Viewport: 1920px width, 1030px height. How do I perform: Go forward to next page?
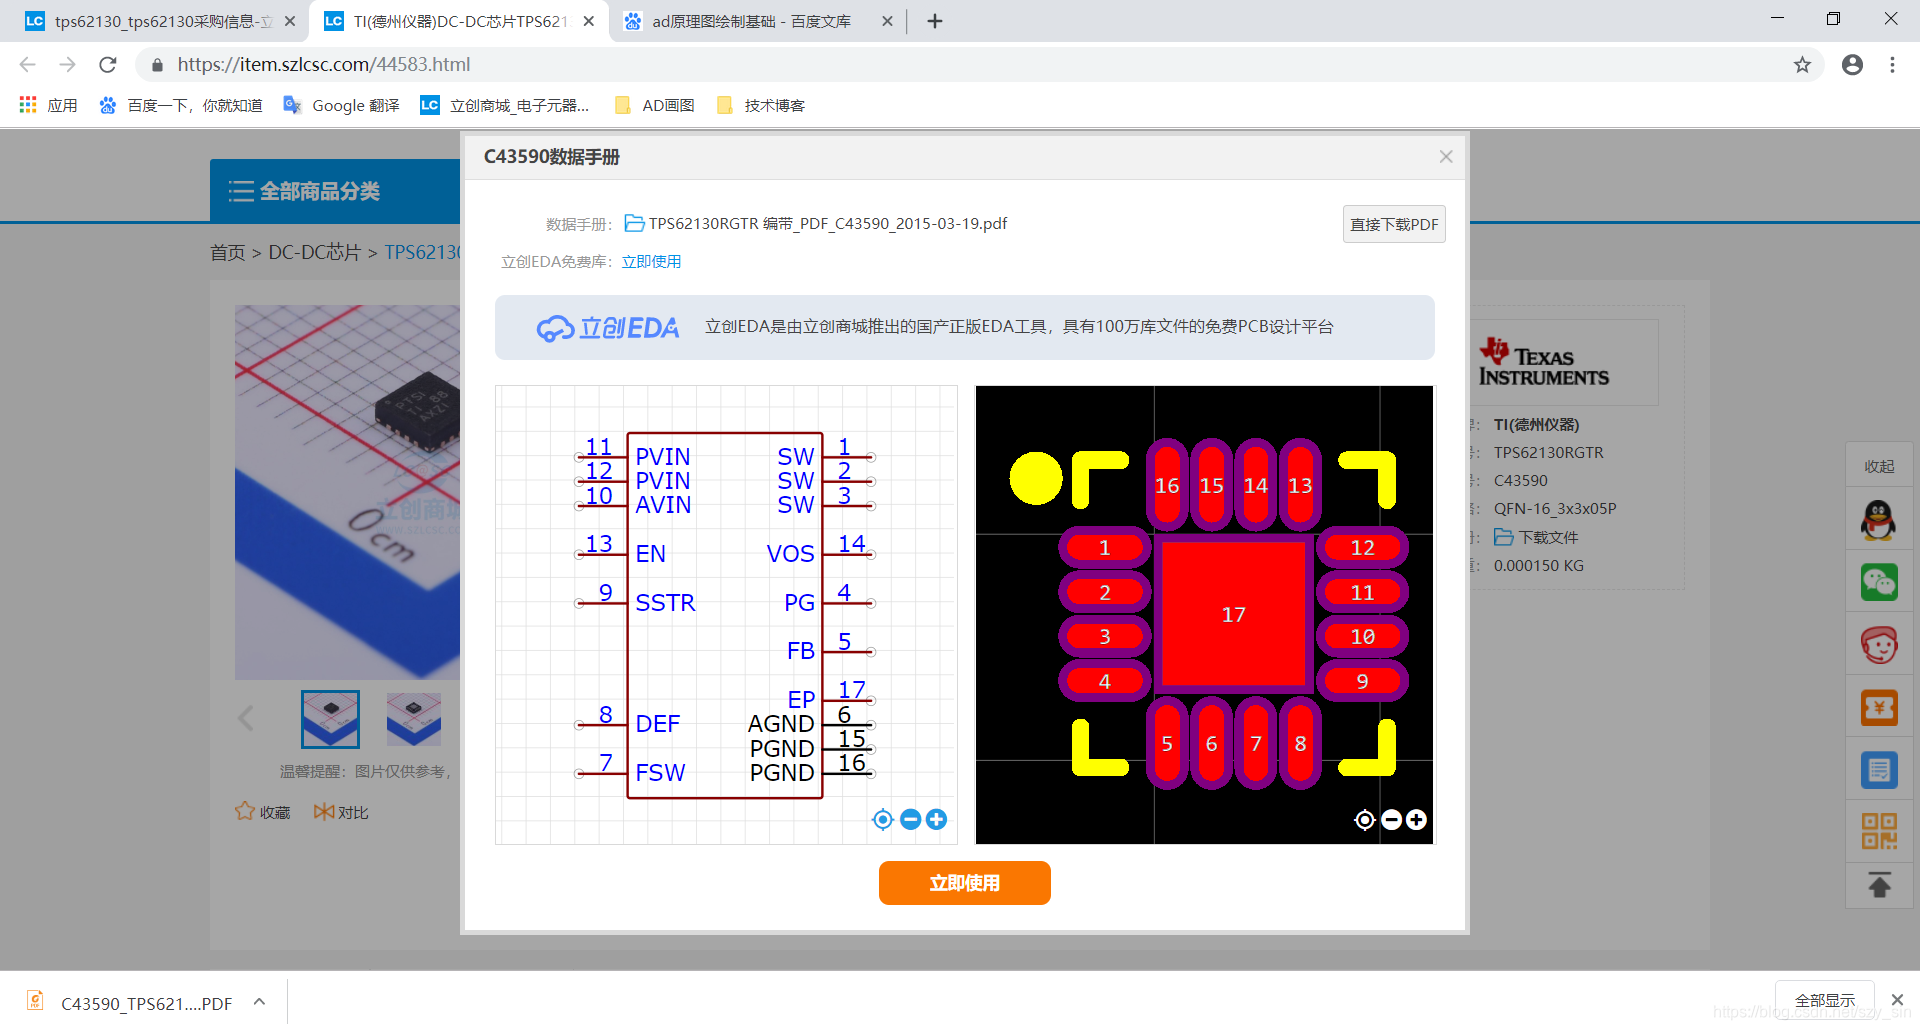coord(67,65)
